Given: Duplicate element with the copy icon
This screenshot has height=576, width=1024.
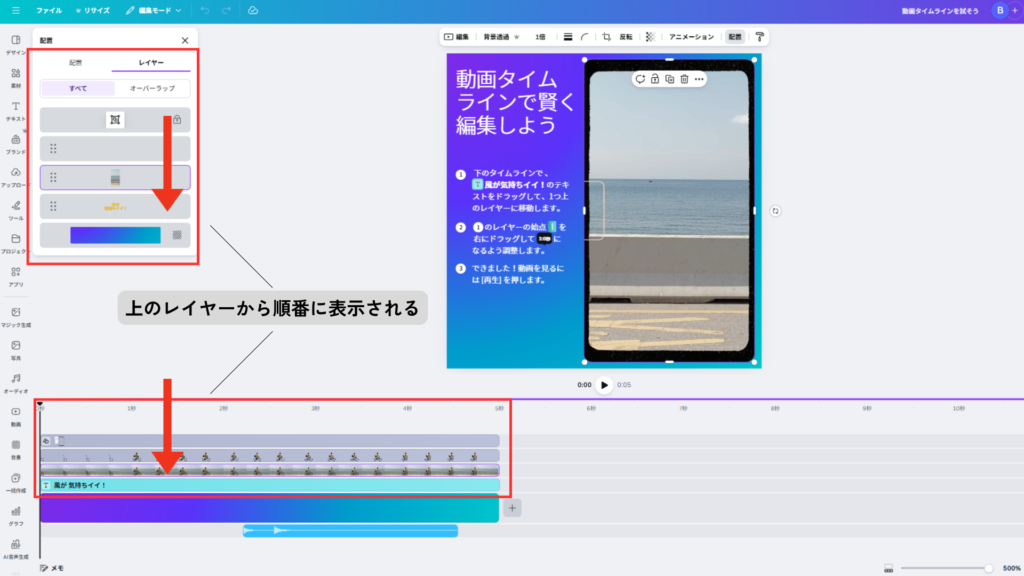Looking at the screenshot, I should pyautogui.click(x=669, y=79).
